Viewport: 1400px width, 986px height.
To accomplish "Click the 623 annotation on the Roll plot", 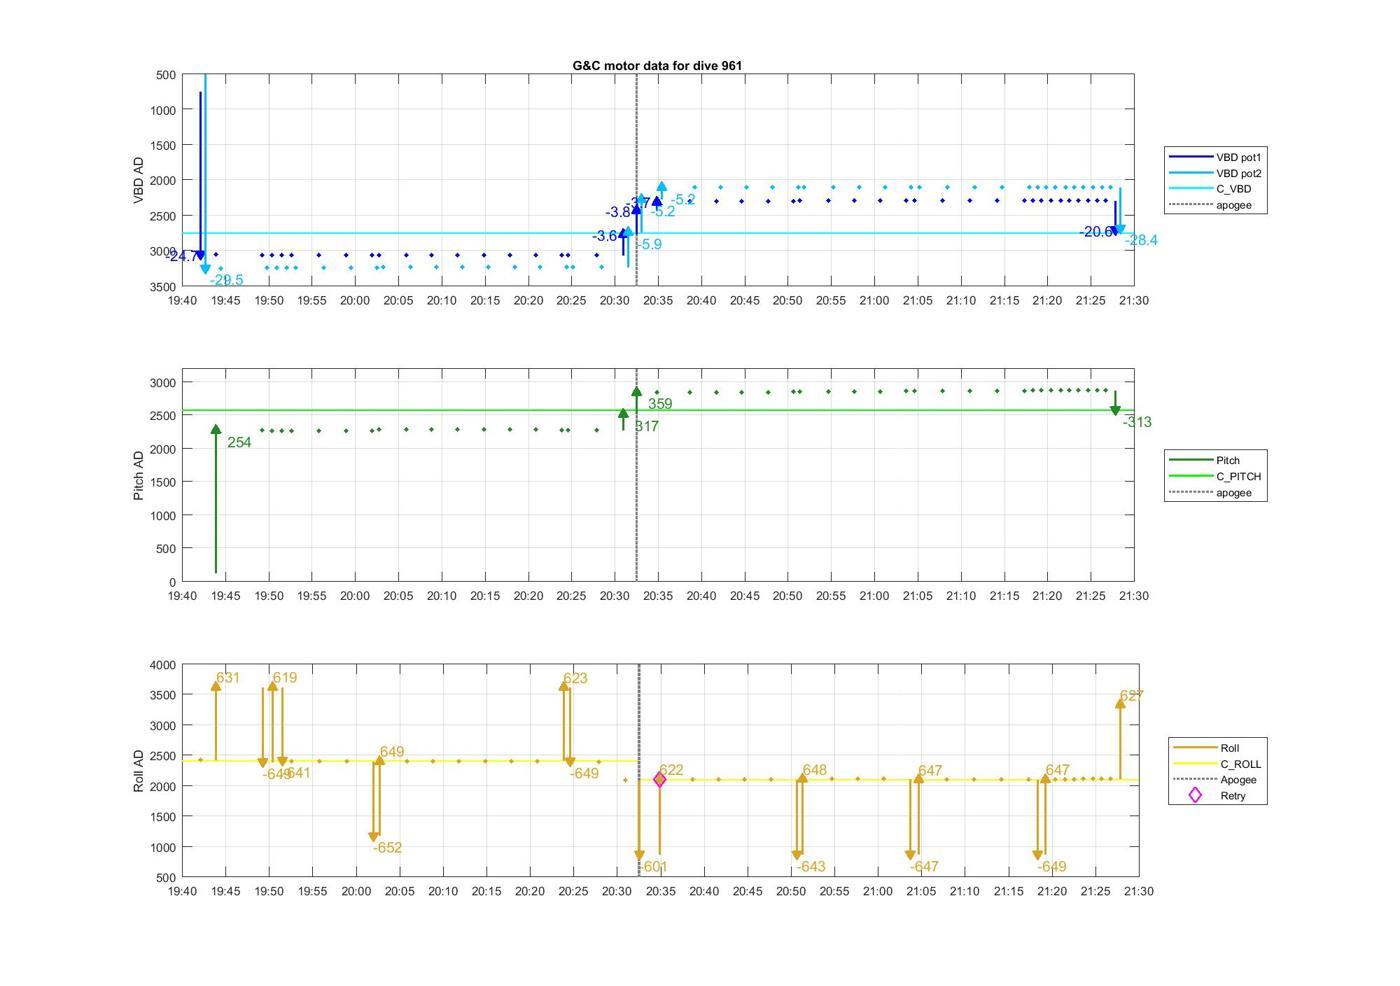I will [x=575, y=678].
